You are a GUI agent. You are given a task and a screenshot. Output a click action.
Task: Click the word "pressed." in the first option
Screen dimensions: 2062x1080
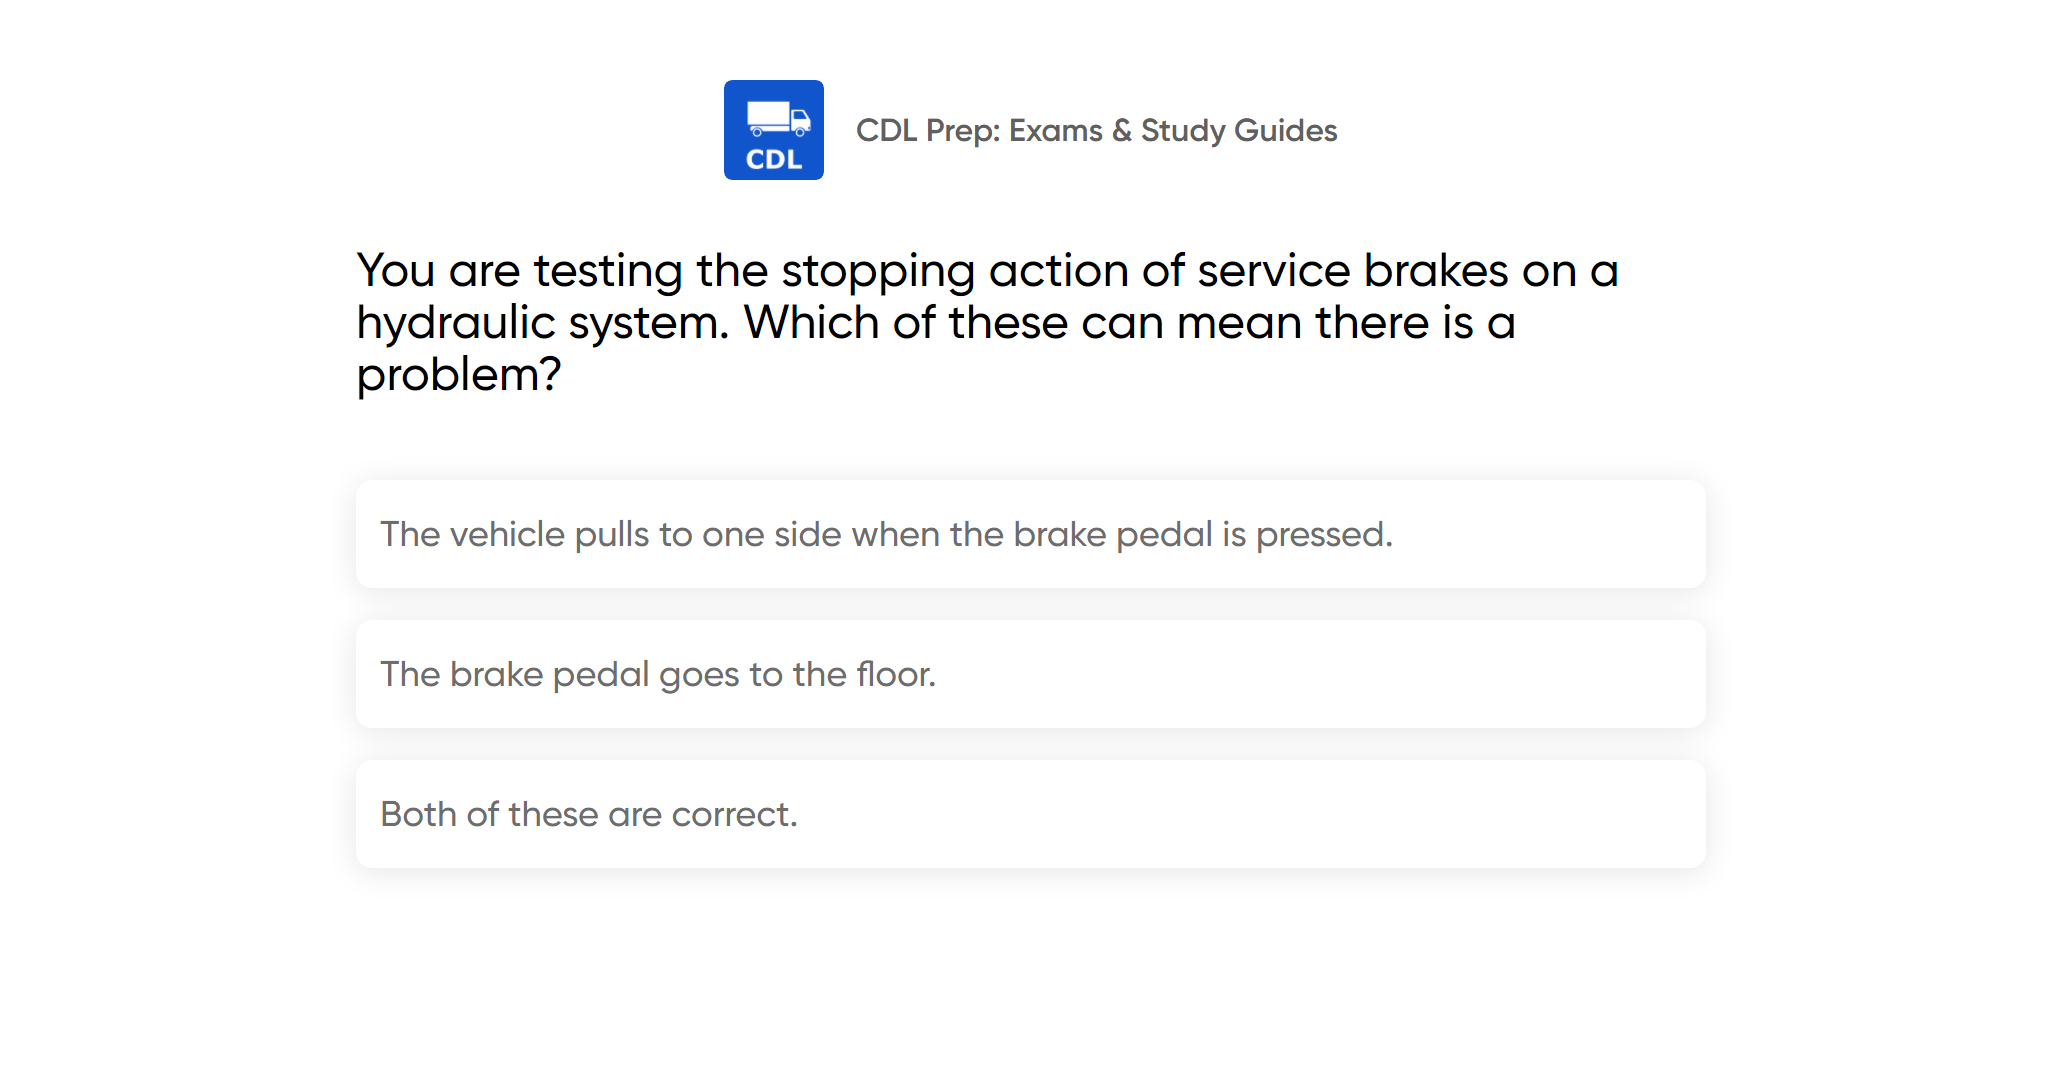pos(1324,534)
